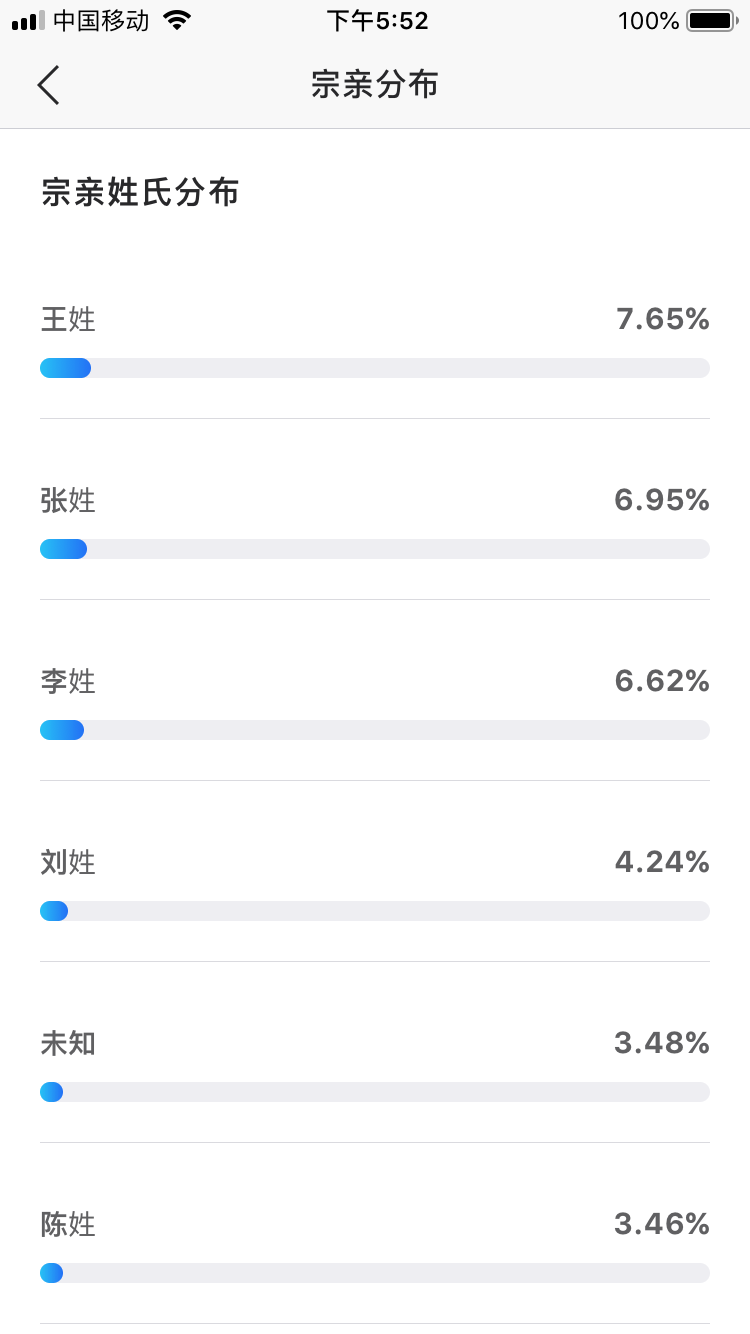Click the 未知 progress bar
The height and width of the screenshot is (1334, 750).
click(x=375, y=1092)
